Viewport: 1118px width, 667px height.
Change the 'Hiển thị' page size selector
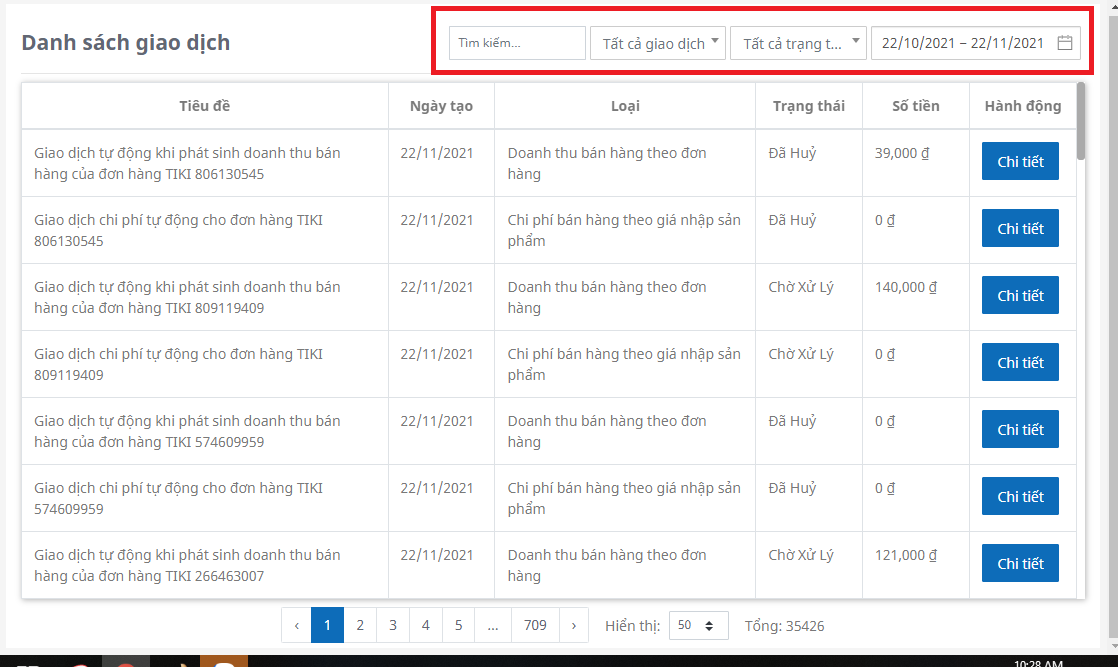point(697,626)
